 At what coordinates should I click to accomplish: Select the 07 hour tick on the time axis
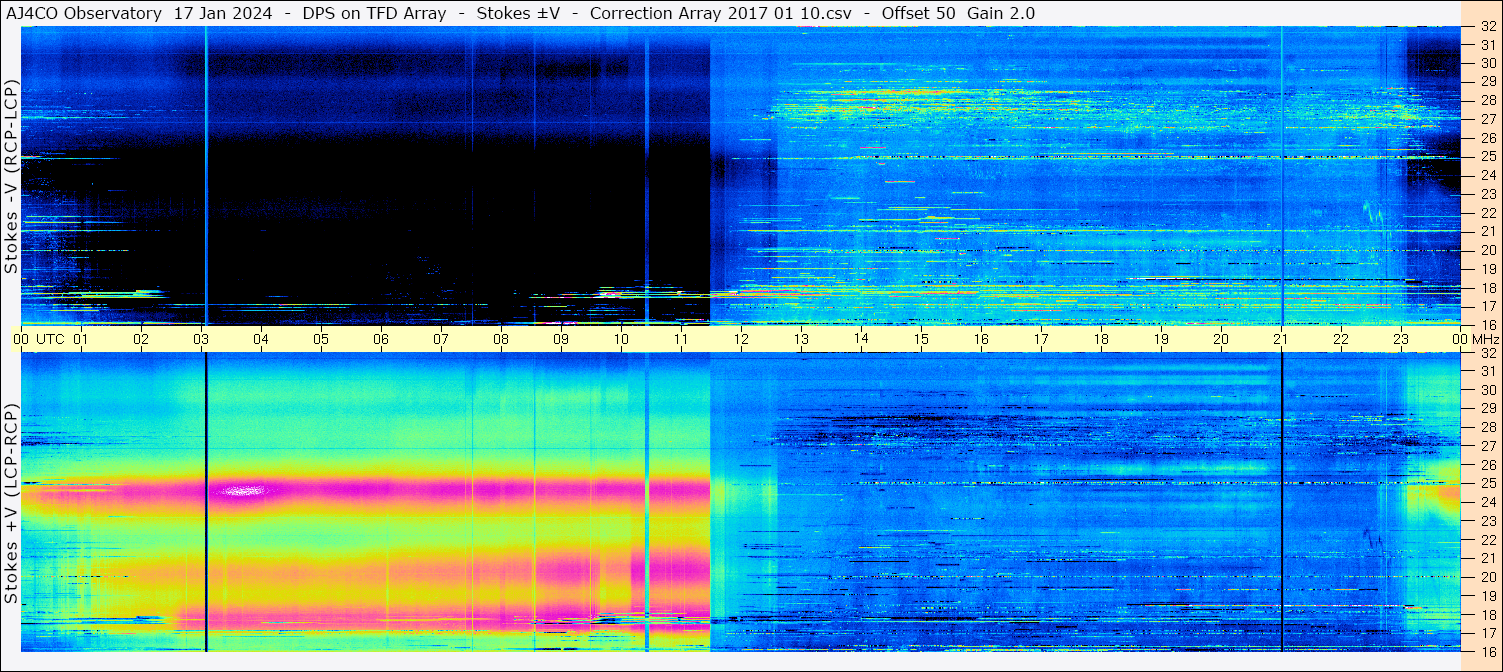(441, 339)
